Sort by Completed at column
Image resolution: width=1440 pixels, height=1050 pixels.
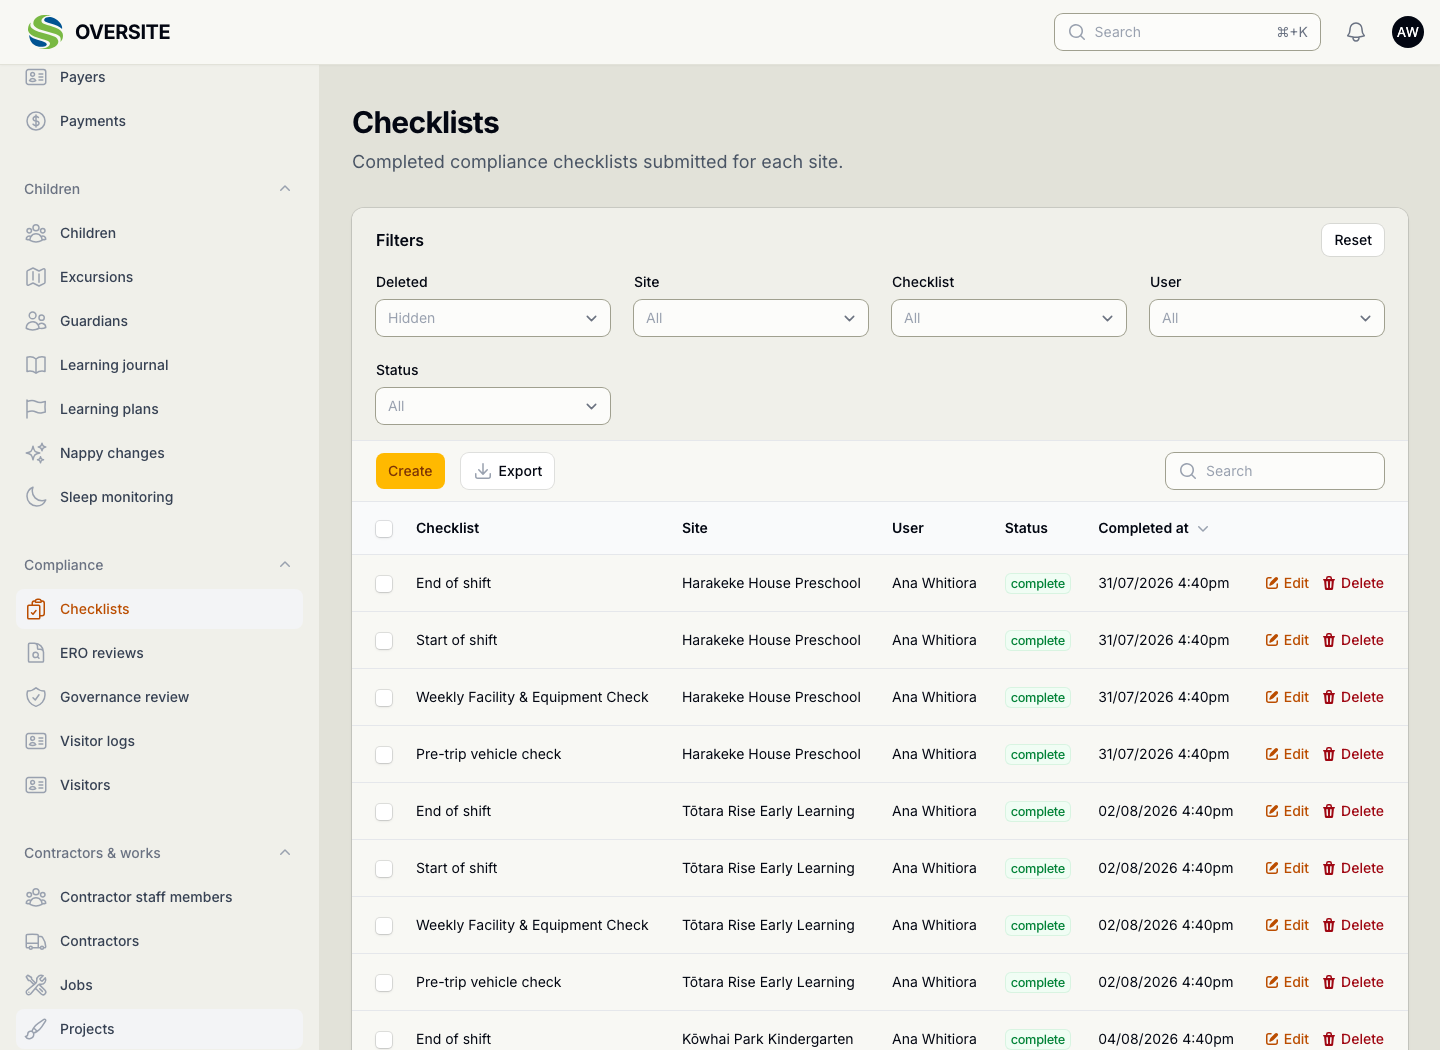1153,528
